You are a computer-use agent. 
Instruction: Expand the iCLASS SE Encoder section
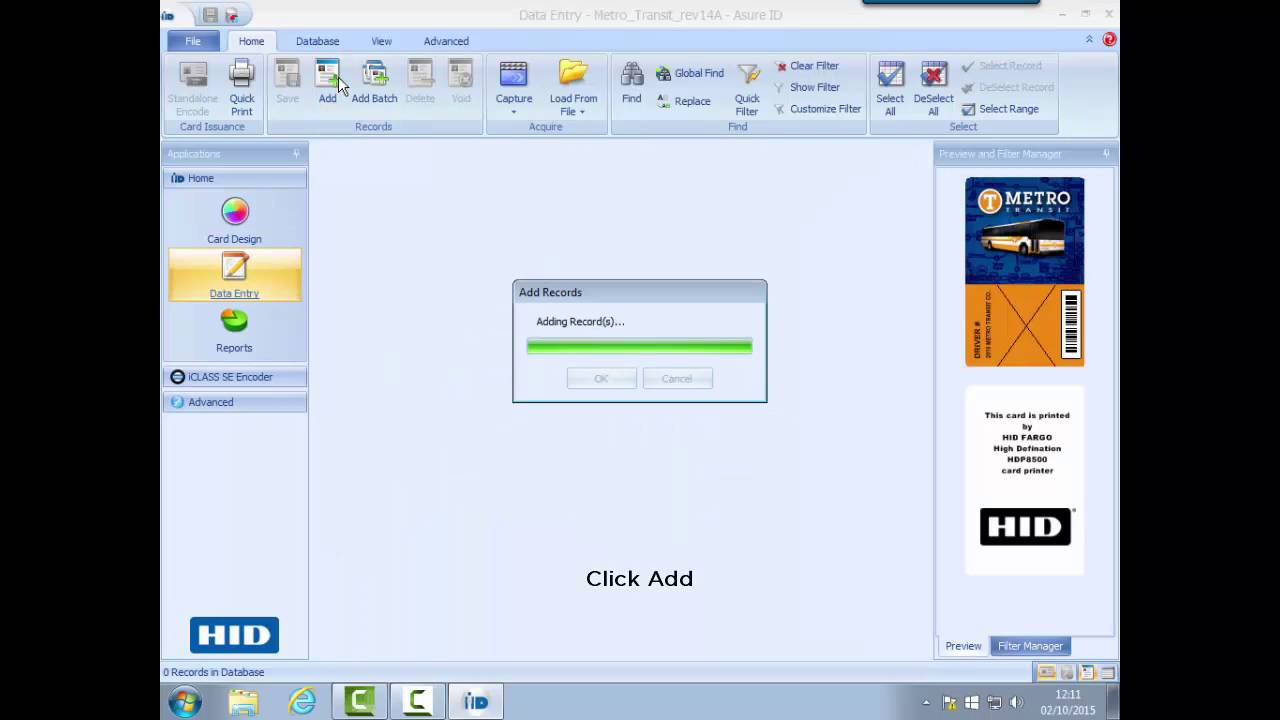pos(234,377)
